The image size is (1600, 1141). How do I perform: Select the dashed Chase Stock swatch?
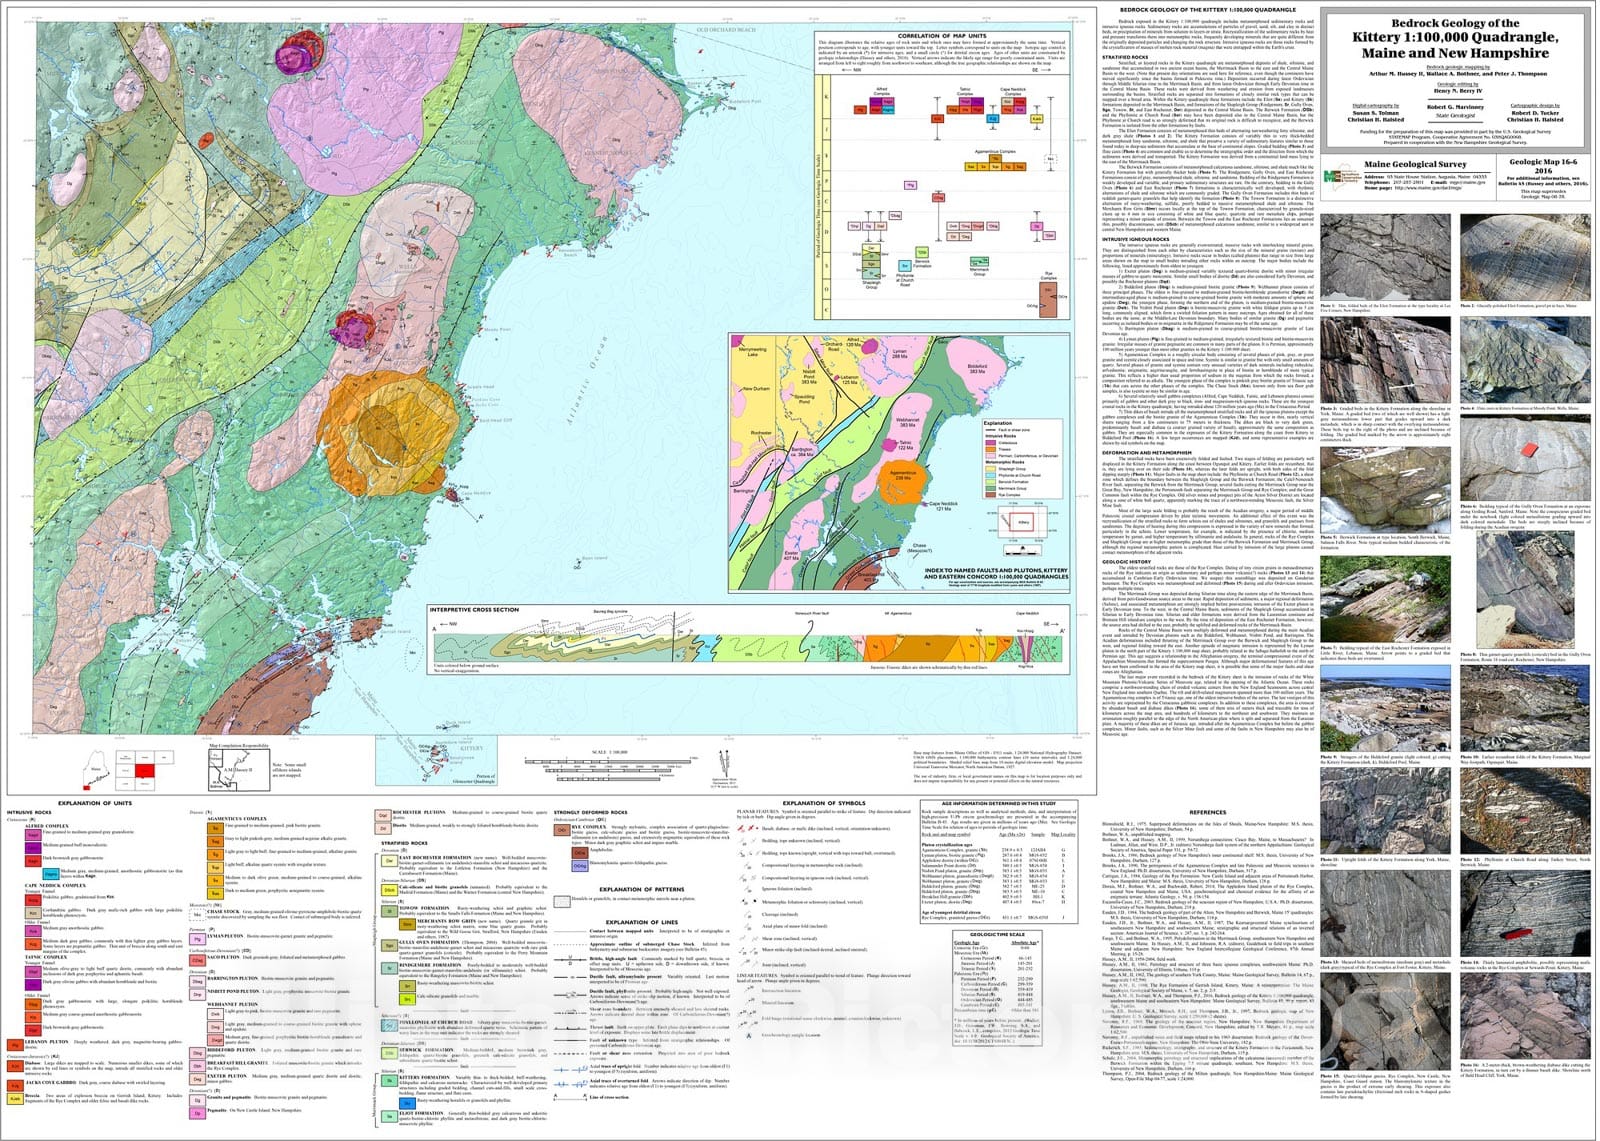[198, 915]
